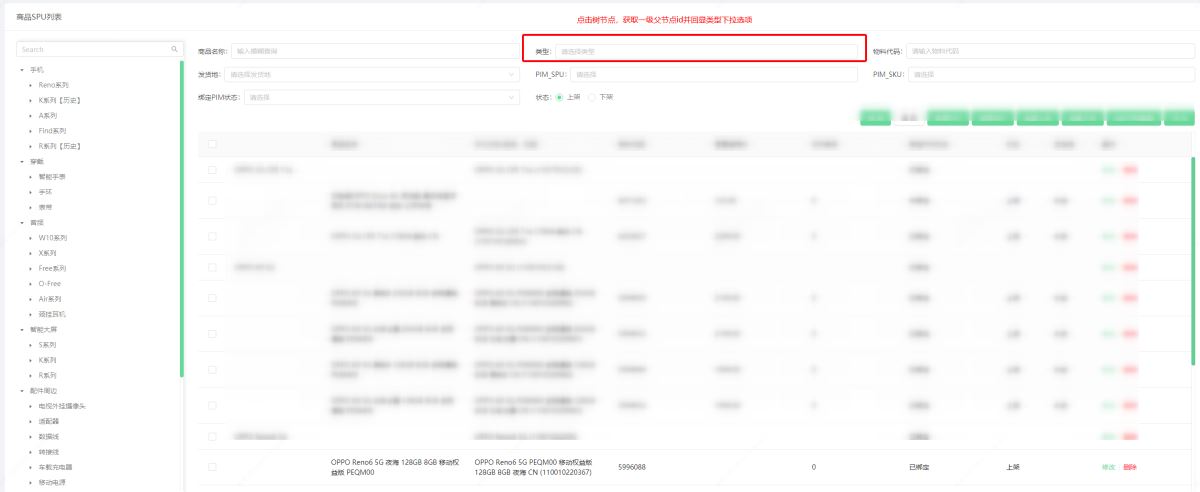This screenshot has width=1200, height=492.
Task: Click the green scrollbar of the category tree
Action: click(182, 219)
